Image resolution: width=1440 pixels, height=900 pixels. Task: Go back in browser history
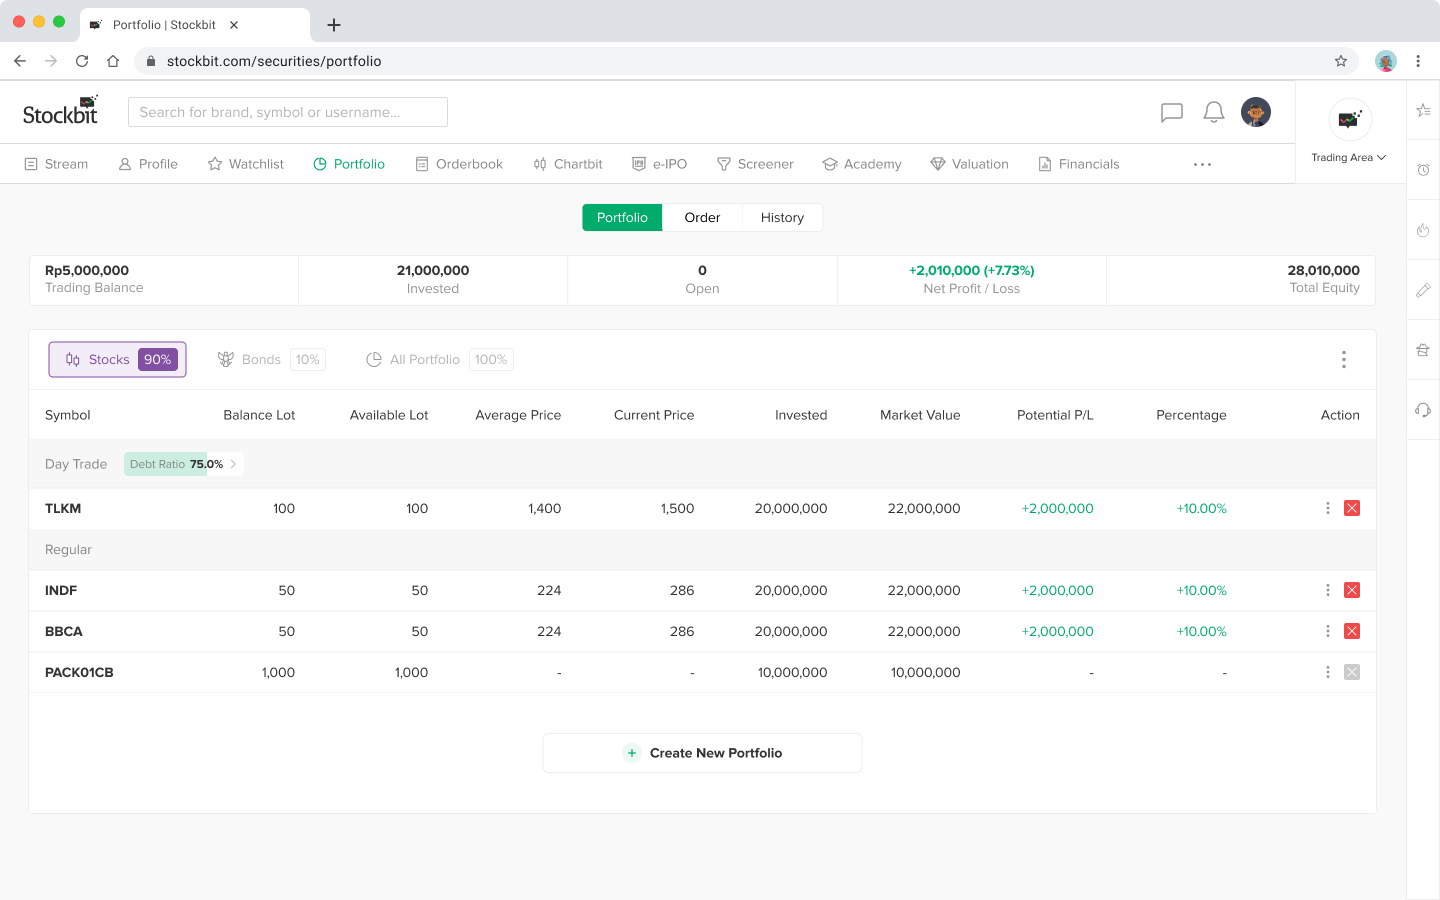pos(20,61)
